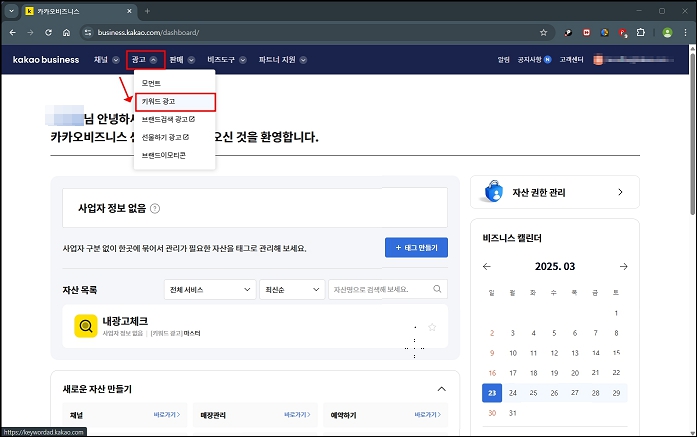Viewport: 697px width, 437px height.
Task: Close the 카카오비즈니스 tab
Action: coord(129,11)
